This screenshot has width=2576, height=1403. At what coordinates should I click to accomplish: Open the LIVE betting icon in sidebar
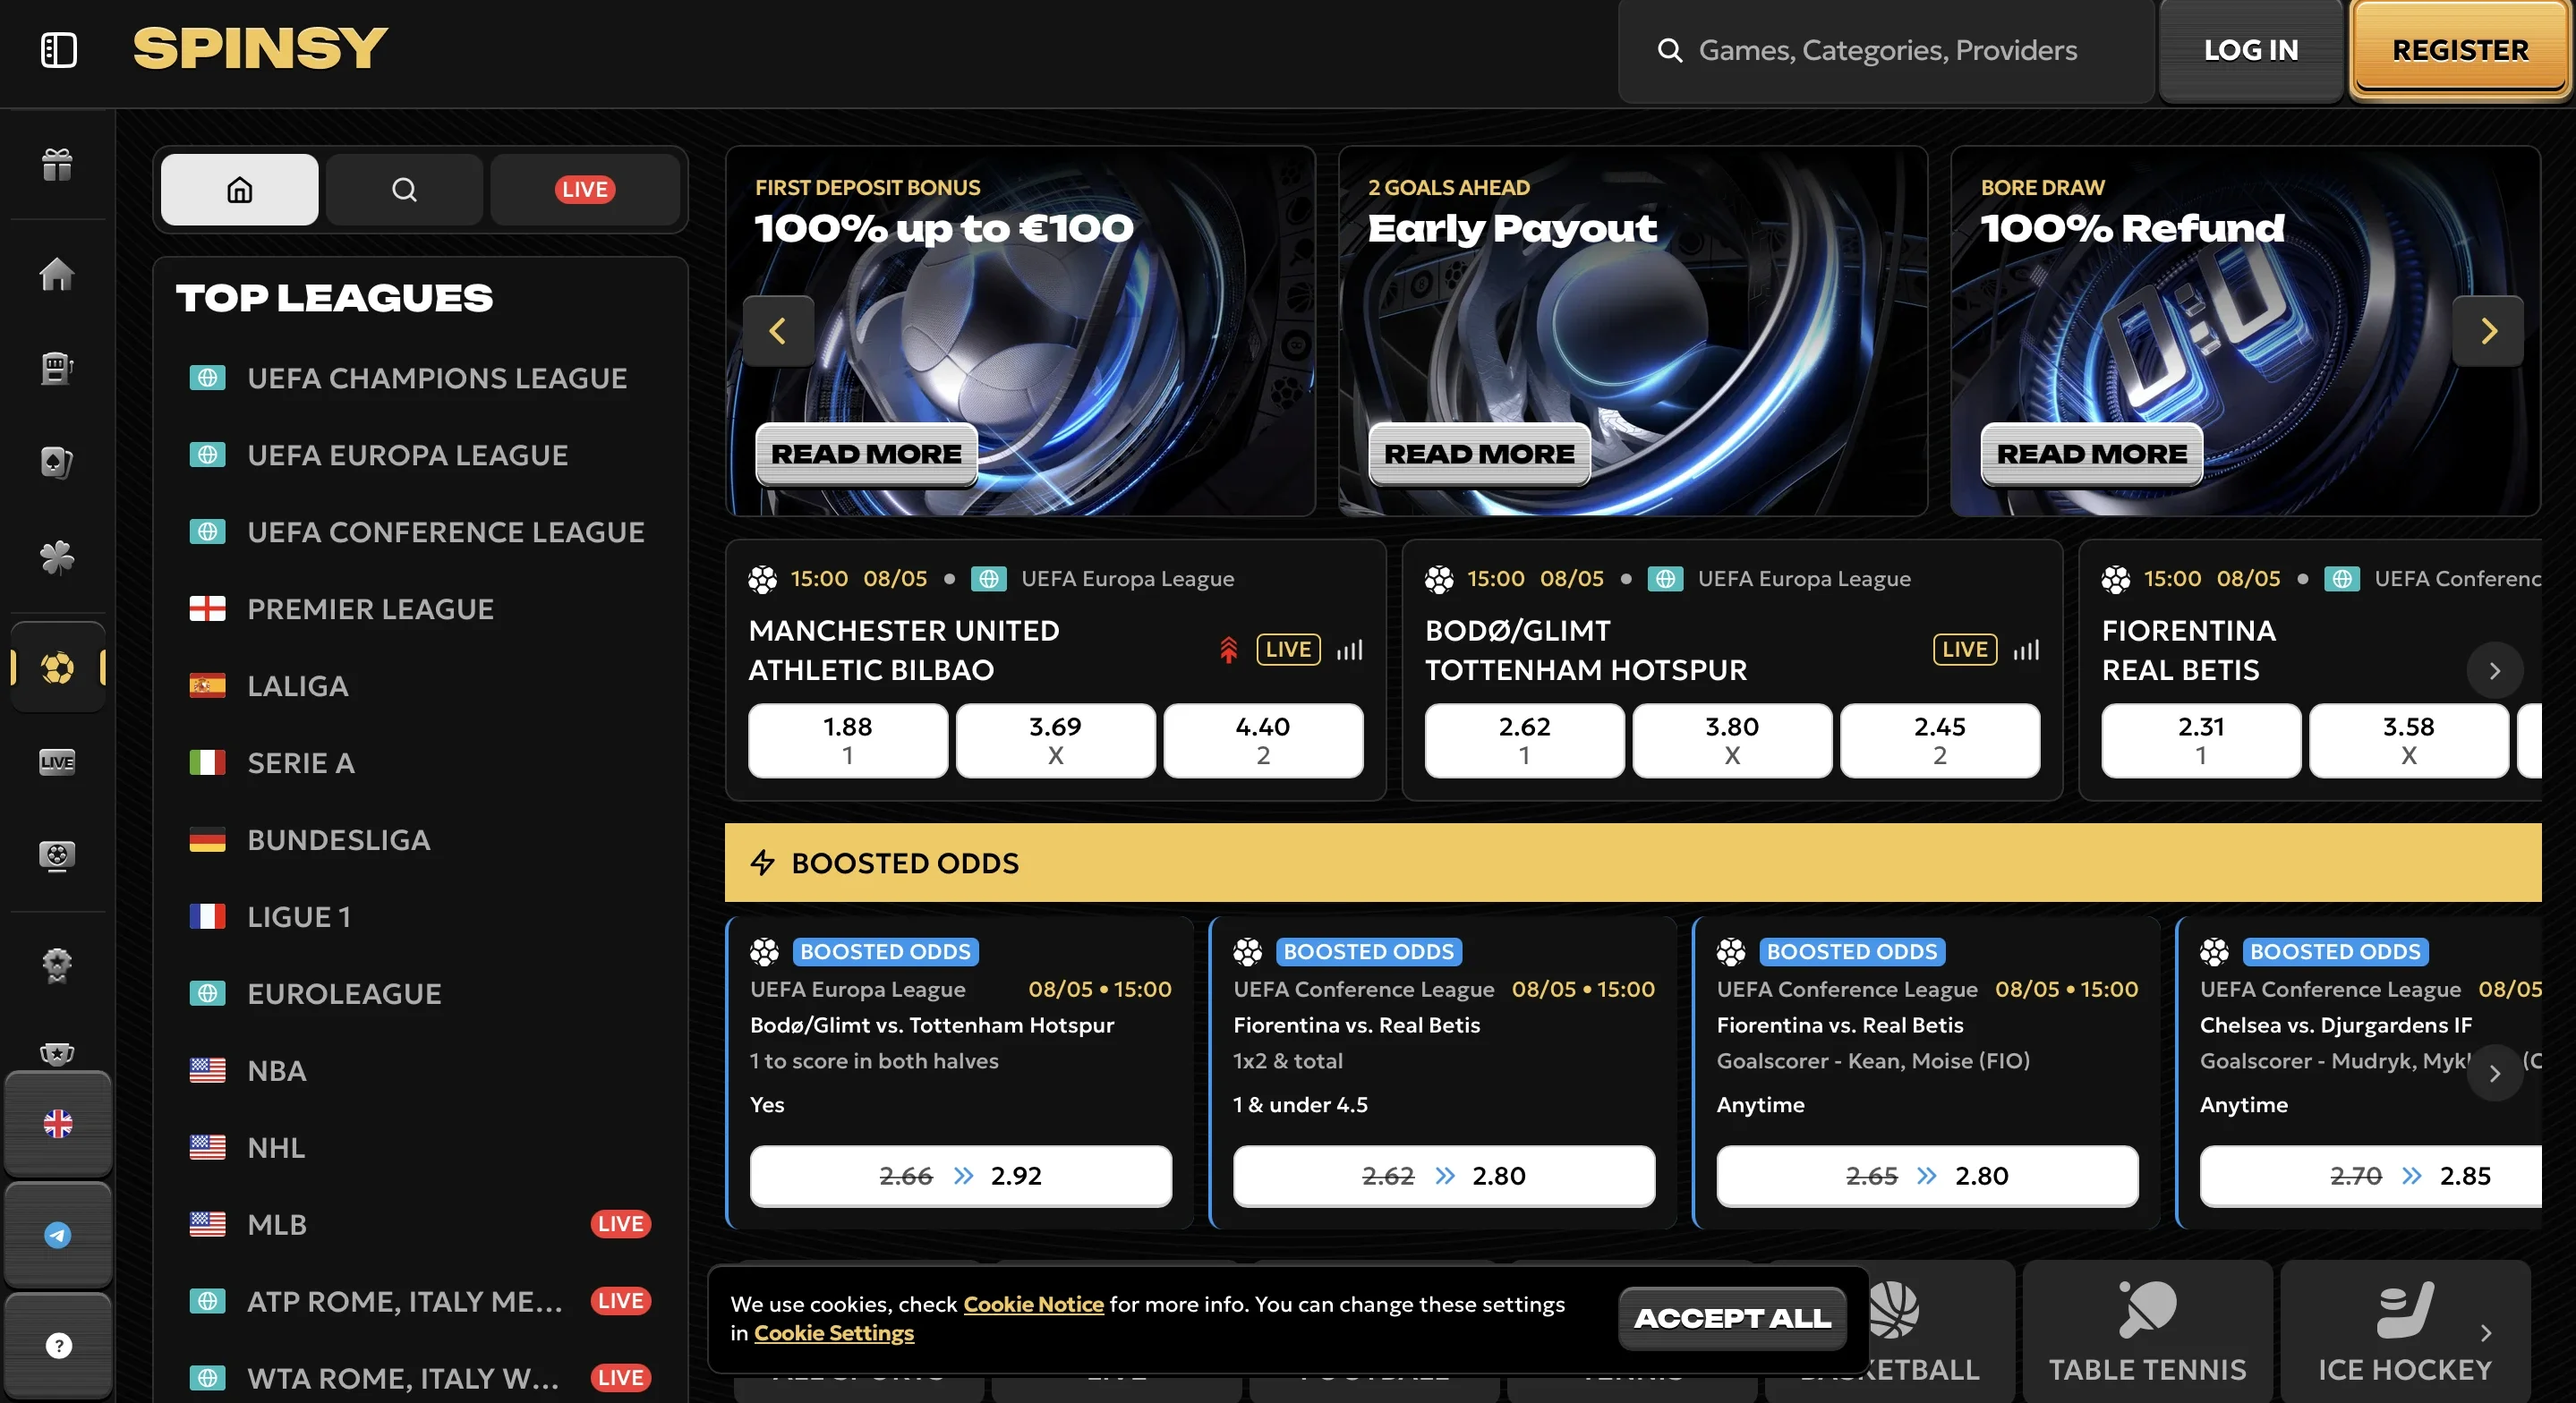tap(57, 762)
